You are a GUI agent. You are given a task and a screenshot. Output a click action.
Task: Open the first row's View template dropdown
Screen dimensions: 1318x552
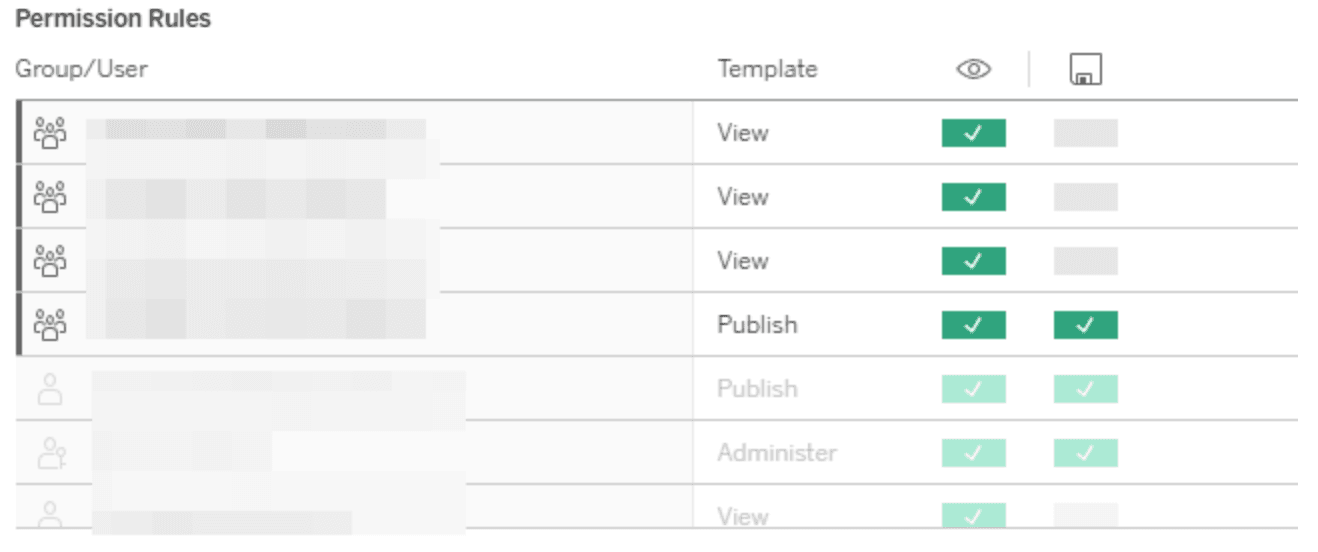tap(743, 133)
